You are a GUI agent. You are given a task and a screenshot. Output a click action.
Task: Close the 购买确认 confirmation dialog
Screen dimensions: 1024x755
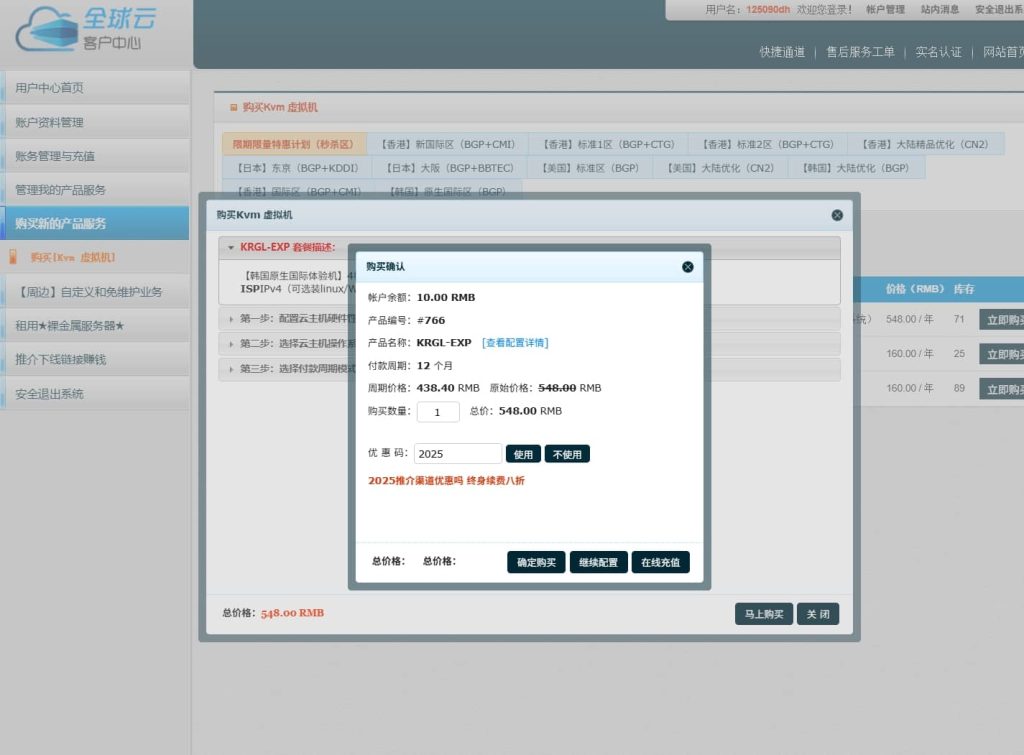(x=687, y=267)
